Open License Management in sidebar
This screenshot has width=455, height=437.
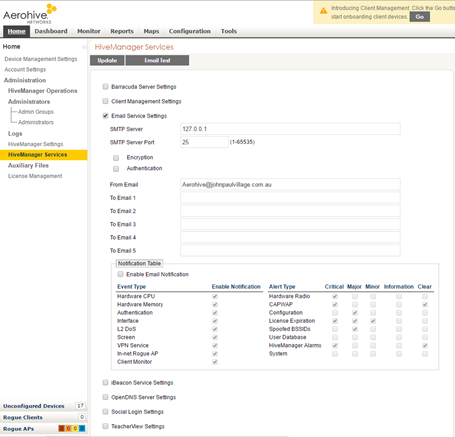[x=35, y=176]
